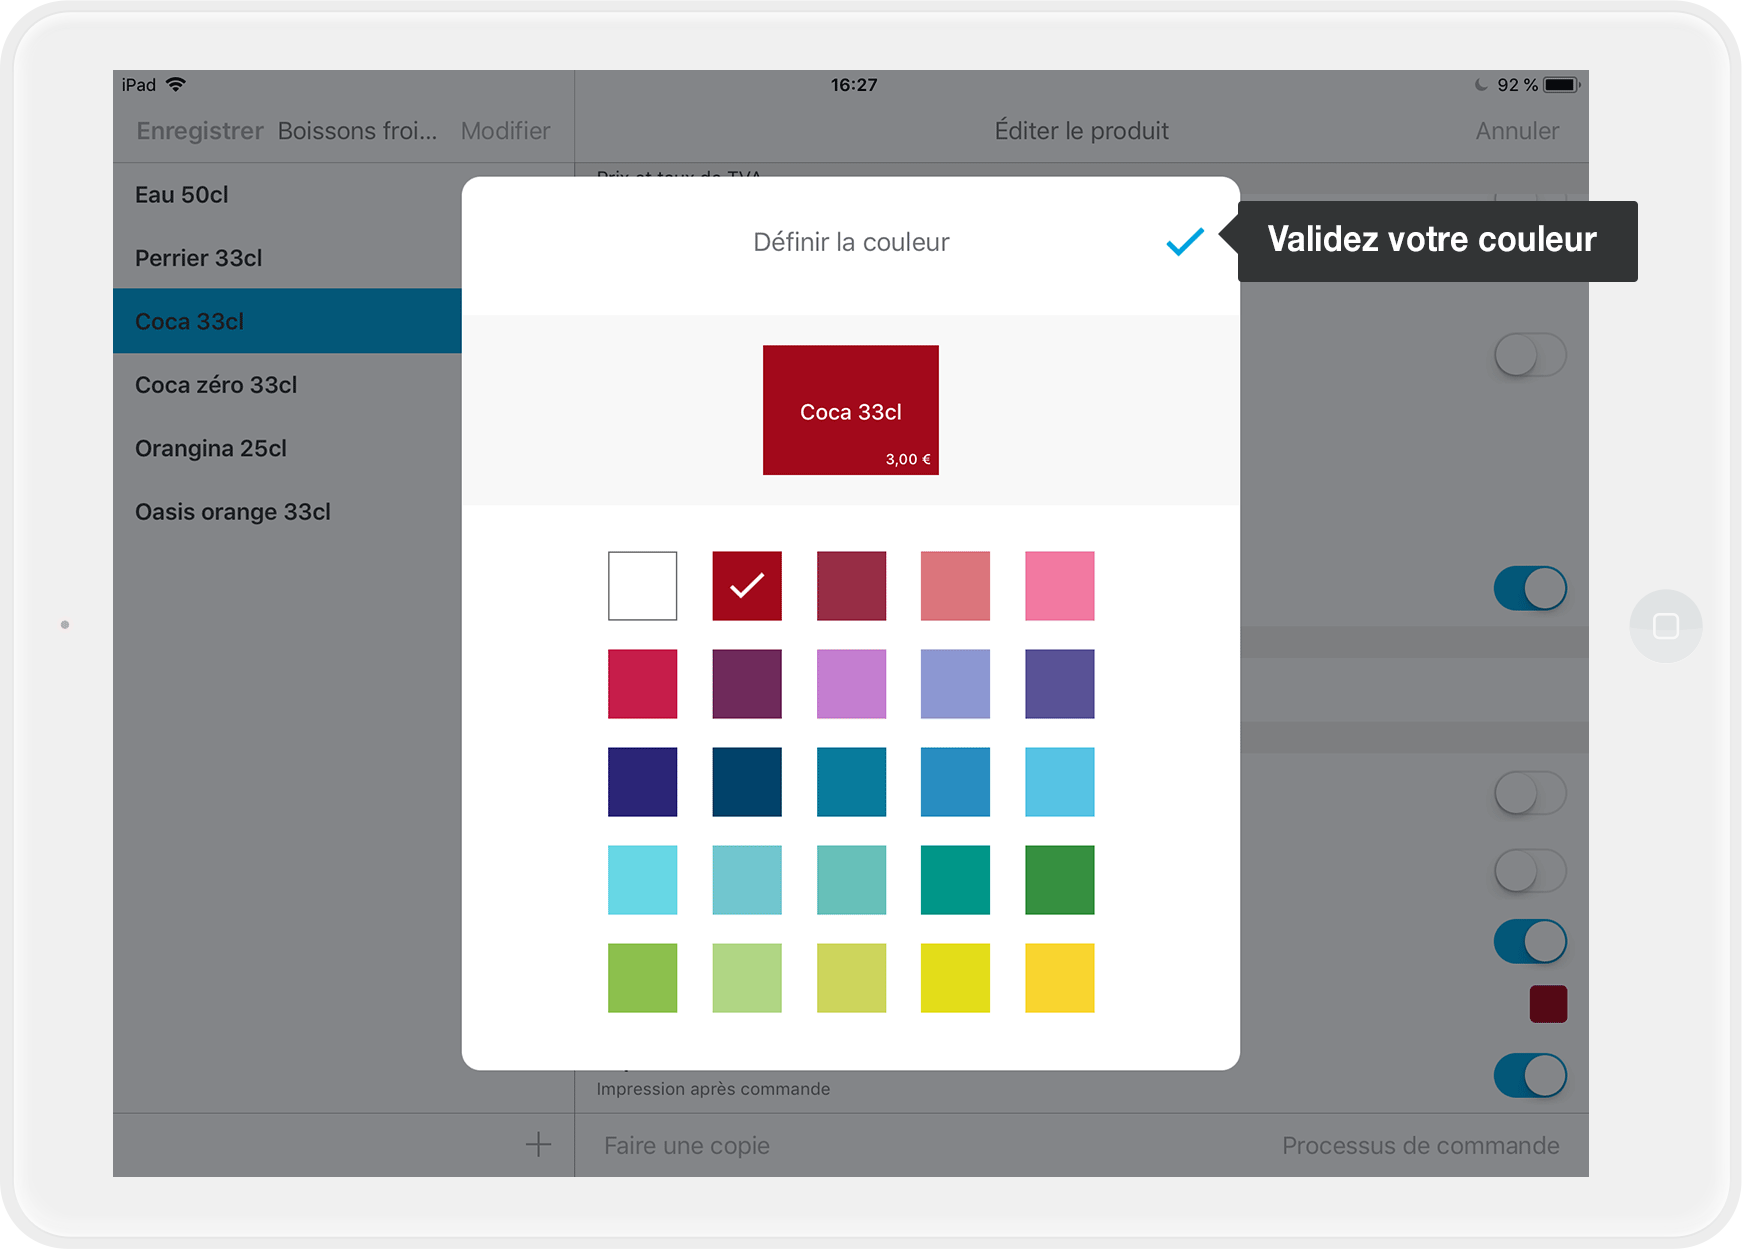Confirm color with the blue checkmark
This screenshot has width=1742, height=1249.
(x=1185, y=241)
